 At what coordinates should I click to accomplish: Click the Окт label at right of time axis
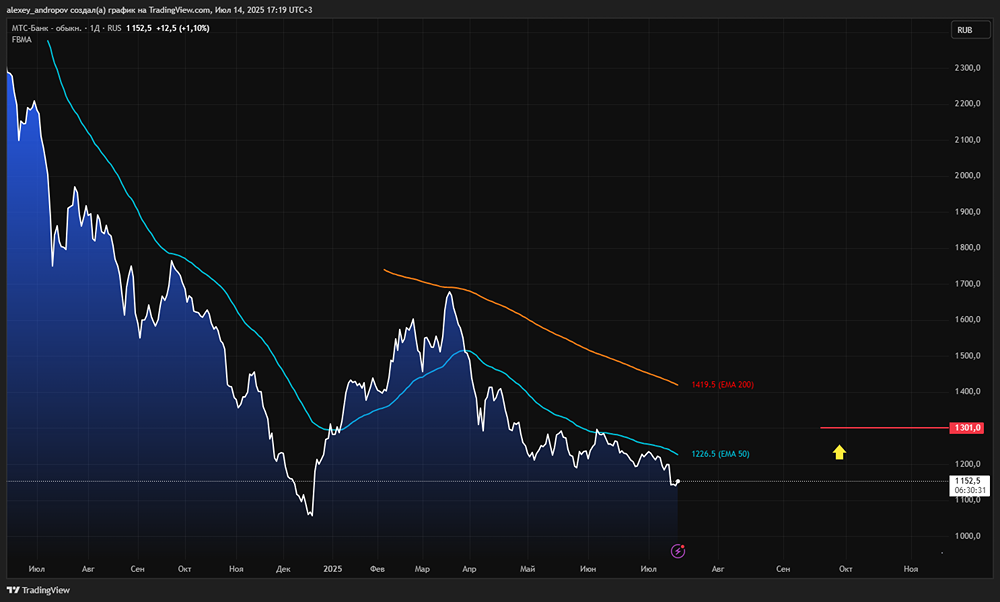click(x=846, y=569)
